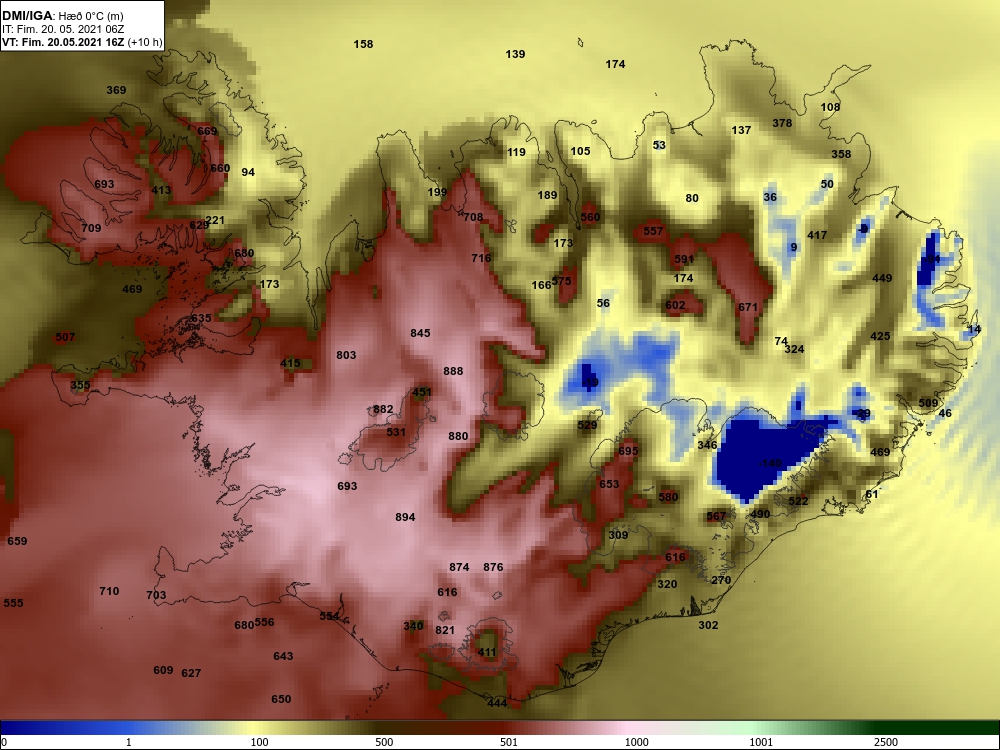This screenshot has width=1000, height=750.
Task: Click the map value 709
Action: point(91,228)
